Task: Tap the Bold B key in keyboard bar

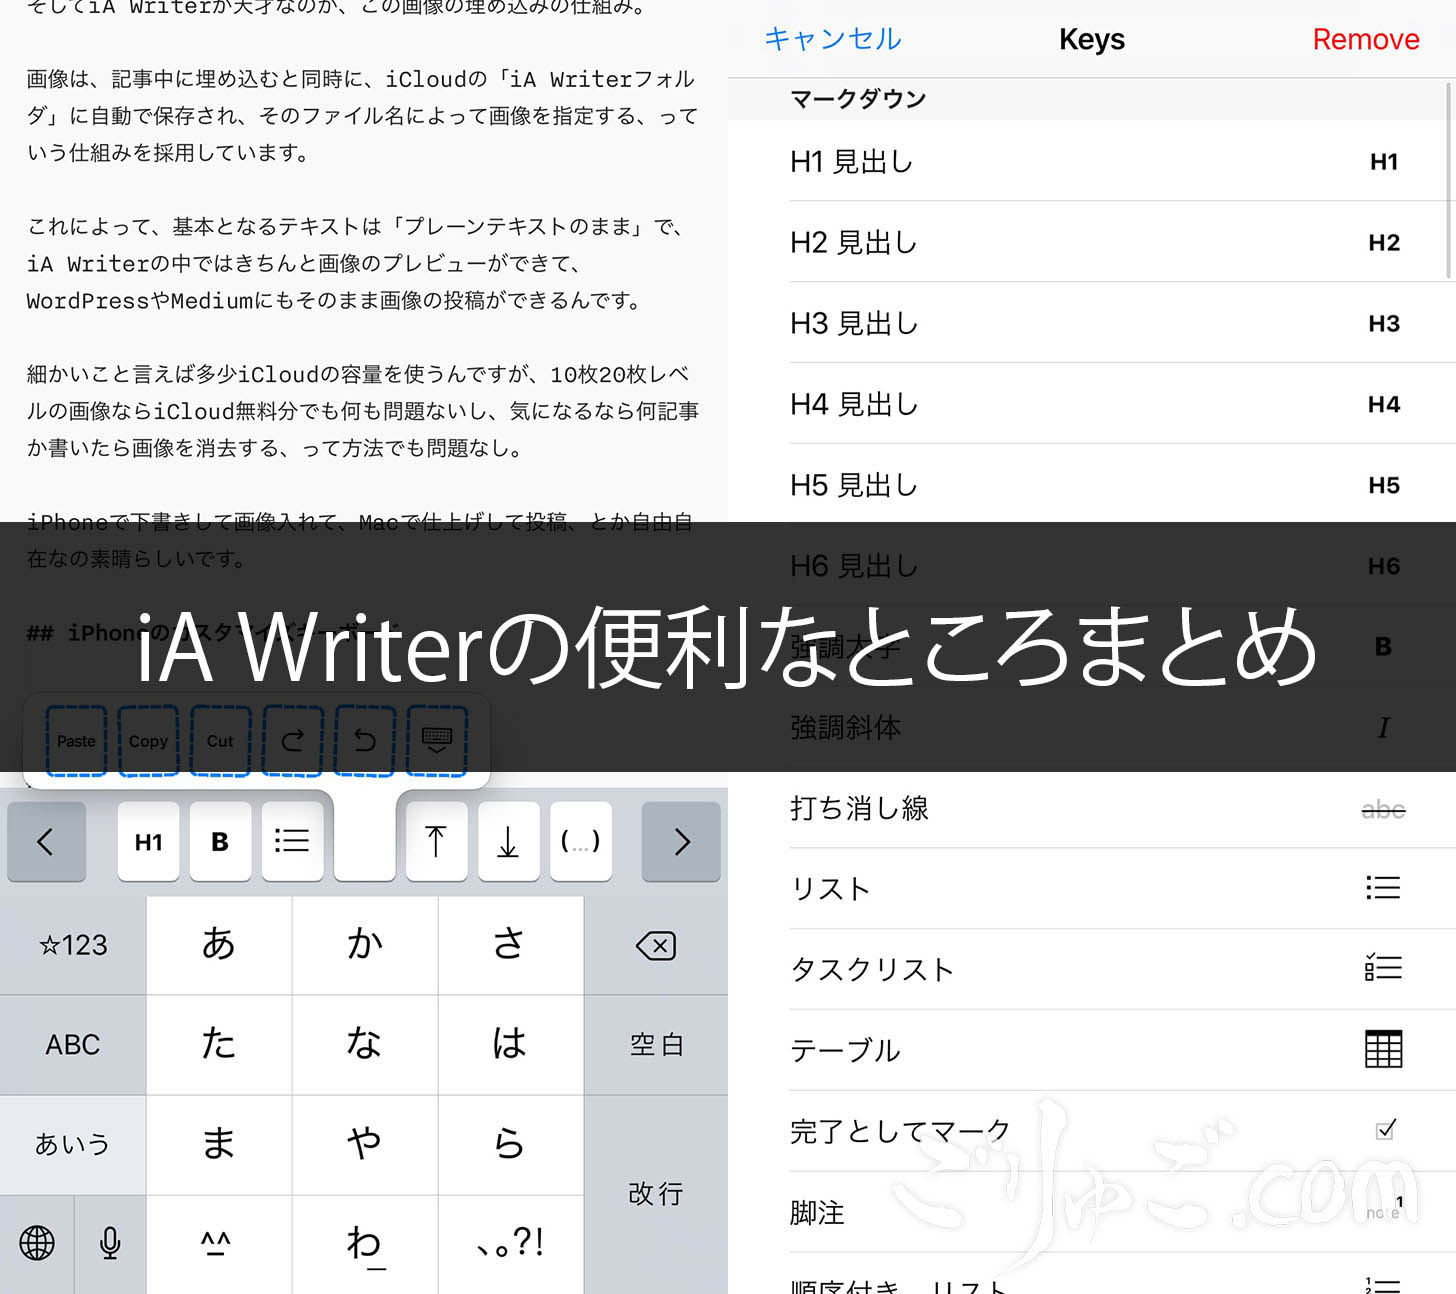Action: coord(220,842)
